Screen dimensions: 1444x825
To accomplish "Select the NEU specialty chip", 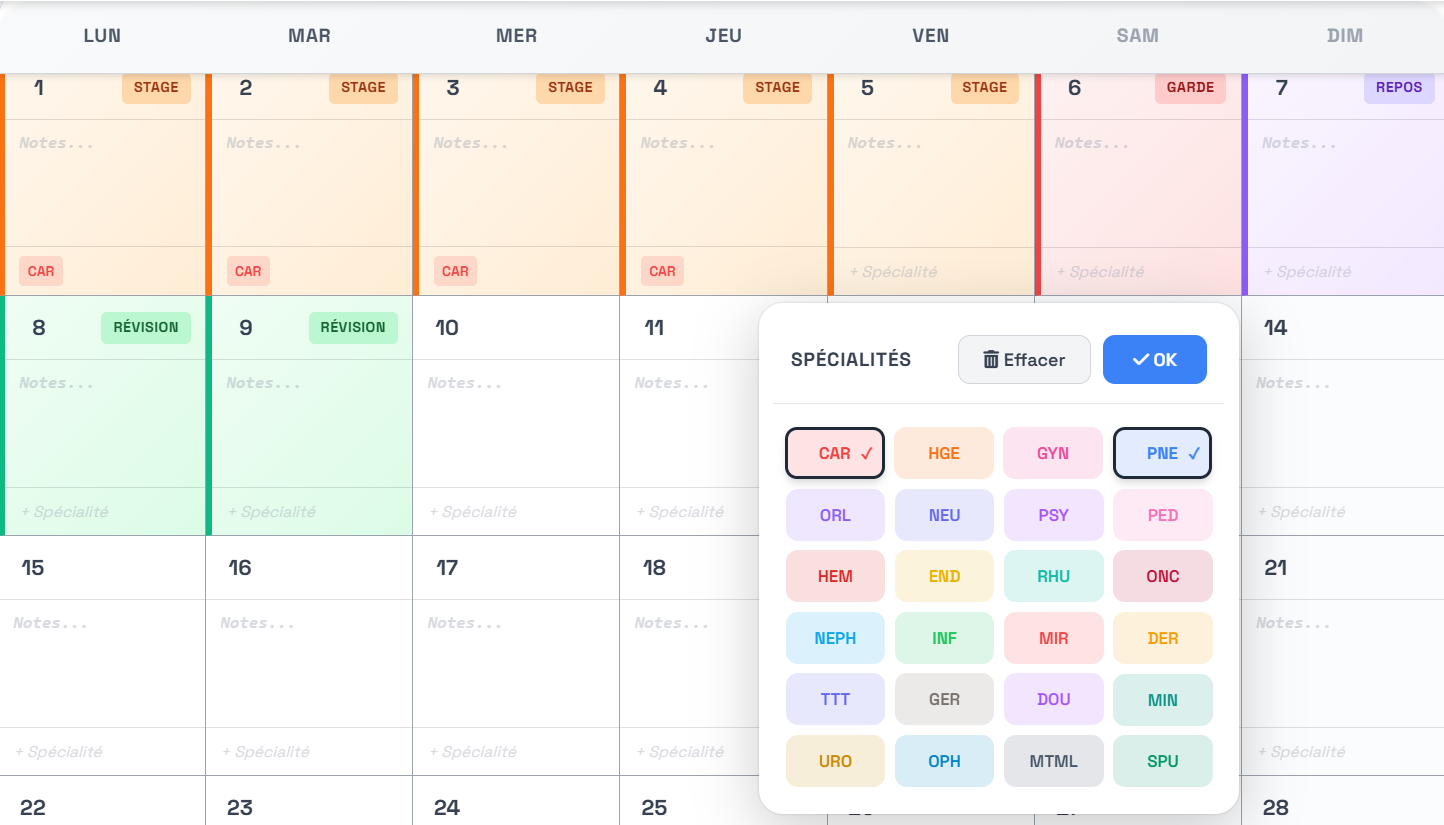I will pyautogui.click(x=944, y=514).
